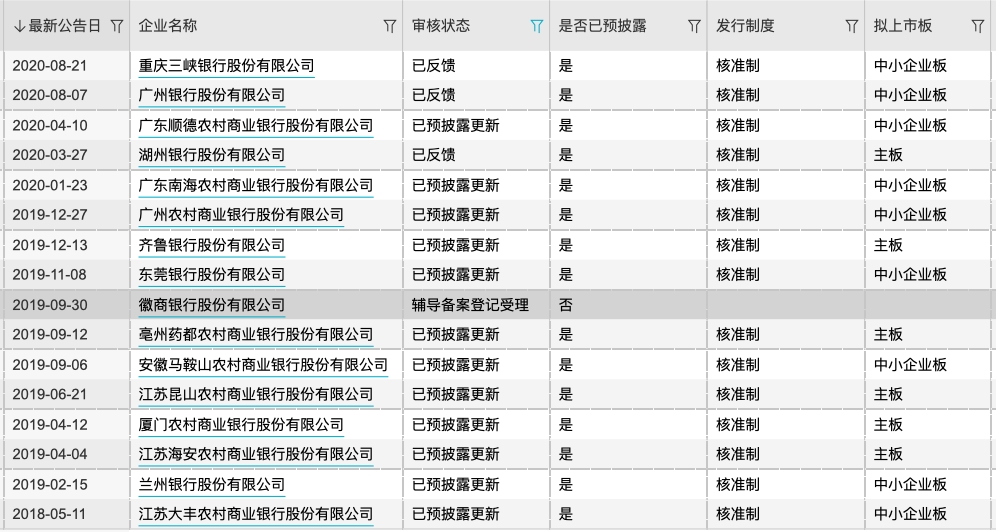Open 广东南海农村商业银行股份有限公司 link
996x532 pixels.
pyautogui.click(x=255, y=185)
